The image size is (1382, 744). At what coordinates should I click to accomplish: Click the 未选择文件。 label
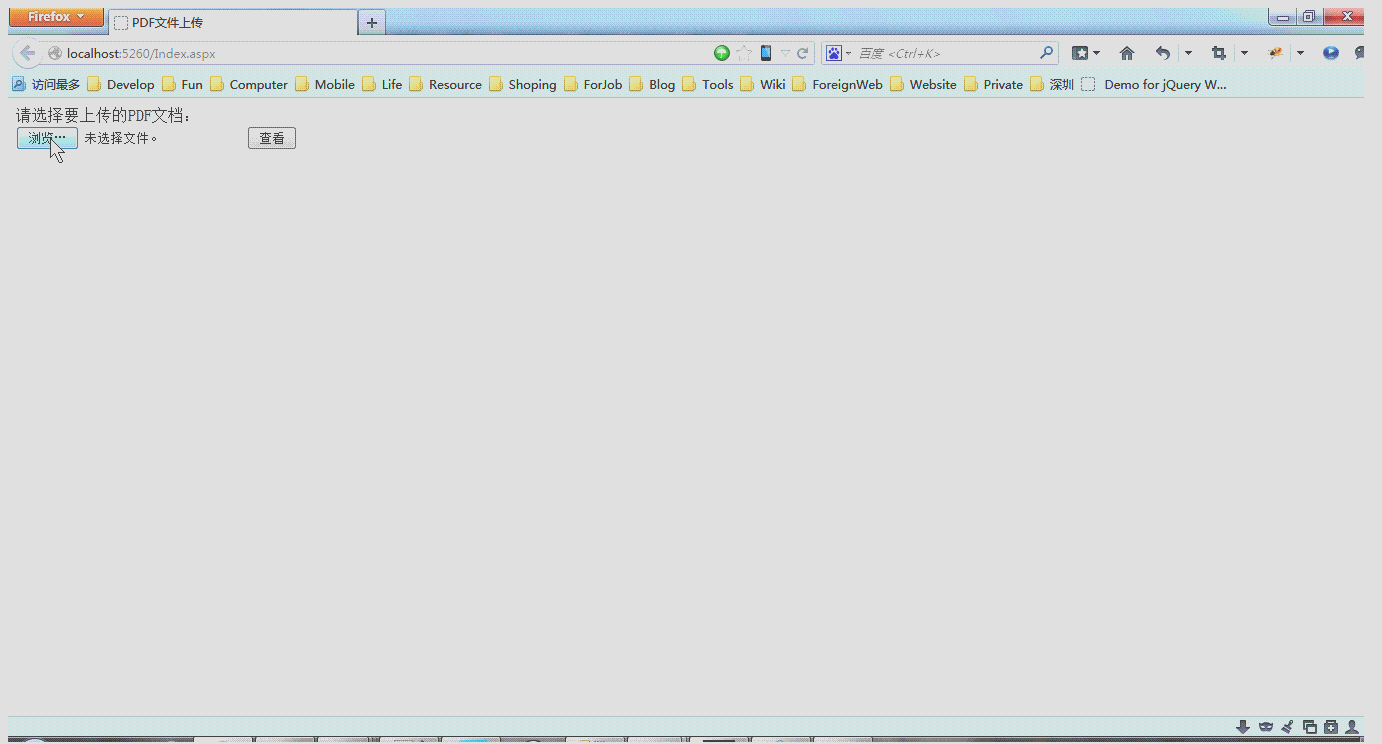121,138
